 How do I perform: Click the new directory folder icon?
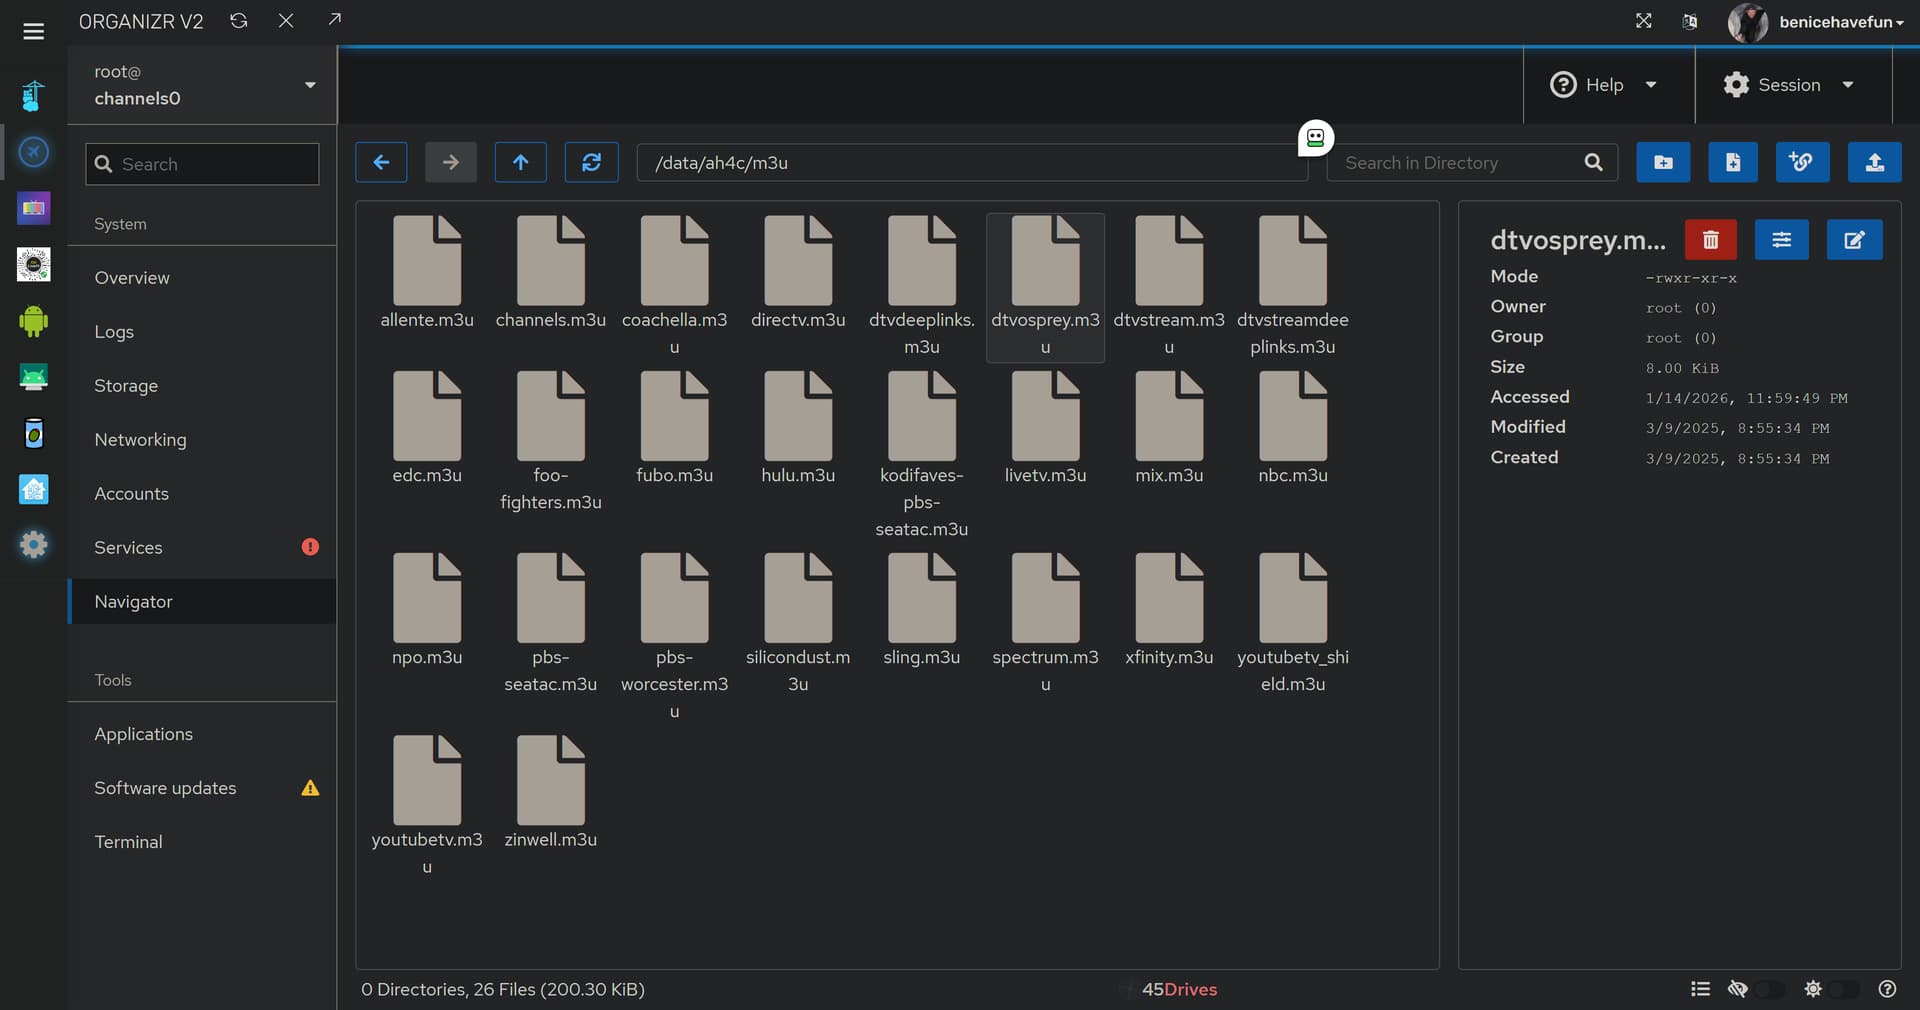coord(1663,162)
